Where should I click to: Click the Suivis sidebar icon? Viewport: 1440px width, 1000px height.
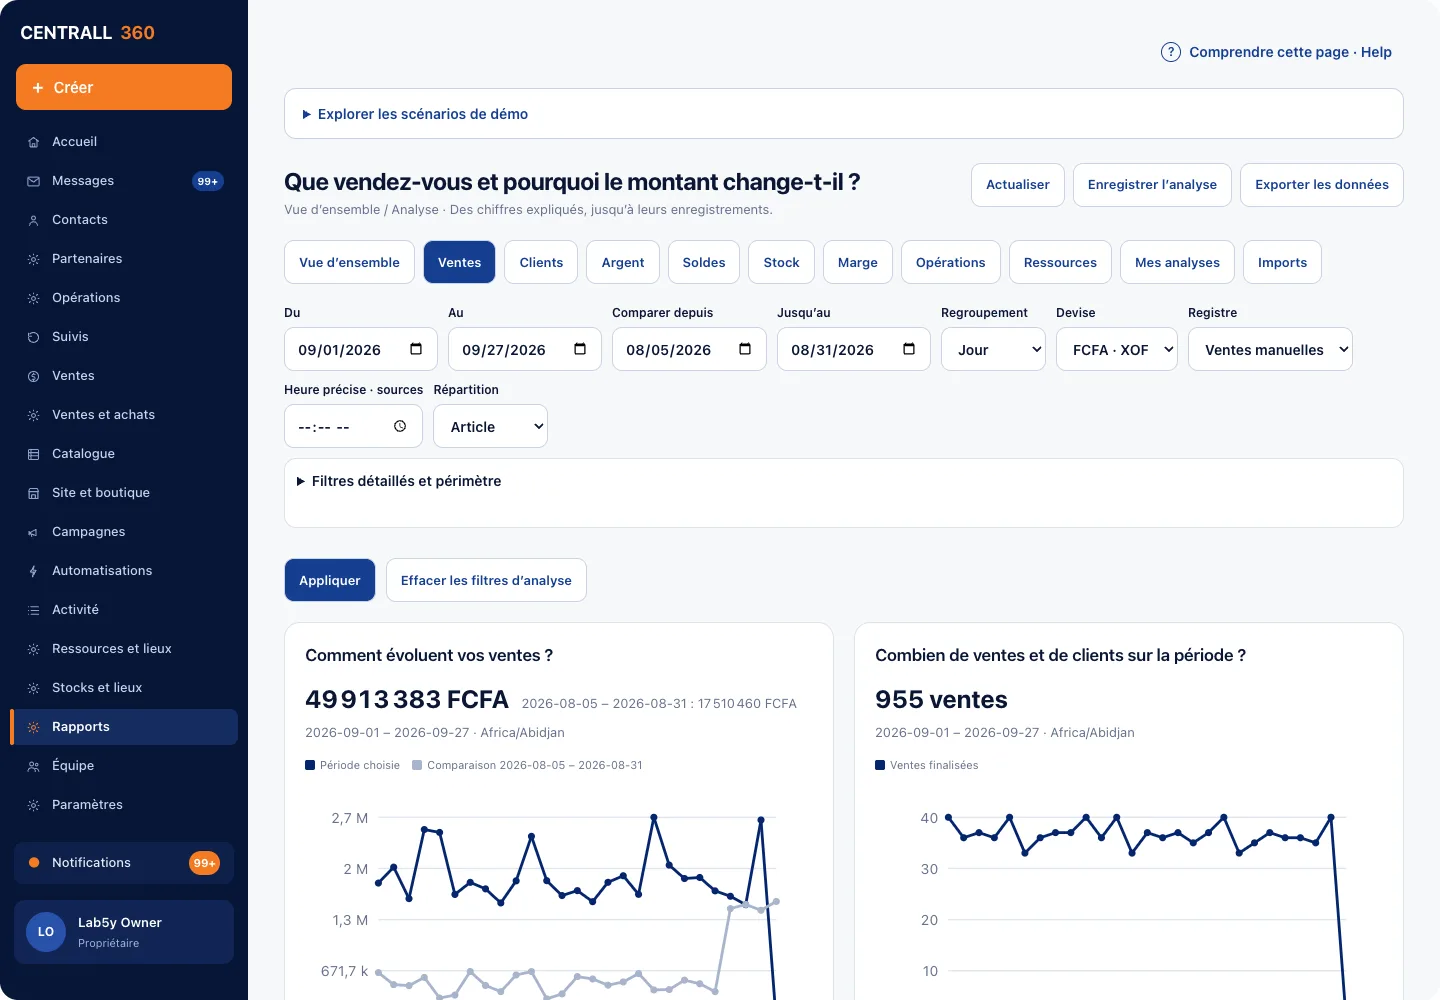[x=33, y=337]
